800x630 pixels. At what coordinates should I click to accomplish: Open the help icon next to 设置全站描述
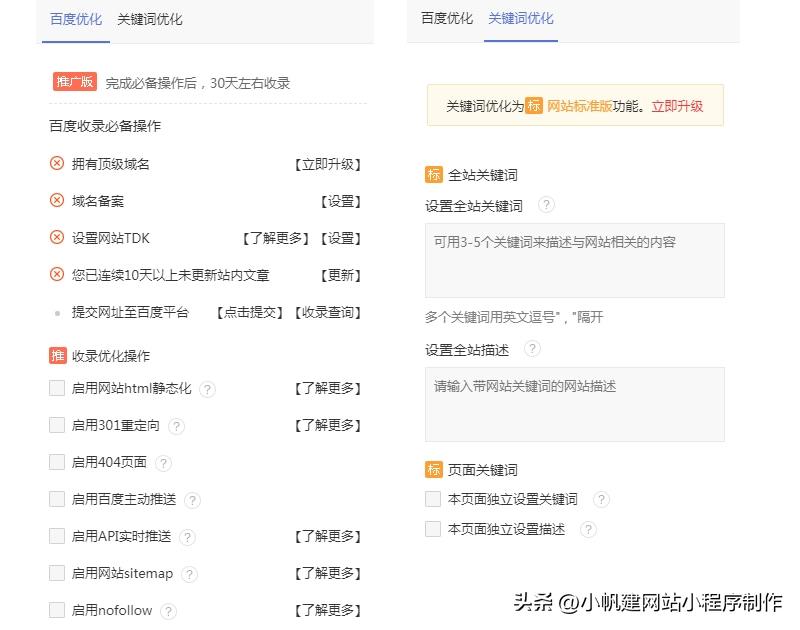(x=533, y=349)
